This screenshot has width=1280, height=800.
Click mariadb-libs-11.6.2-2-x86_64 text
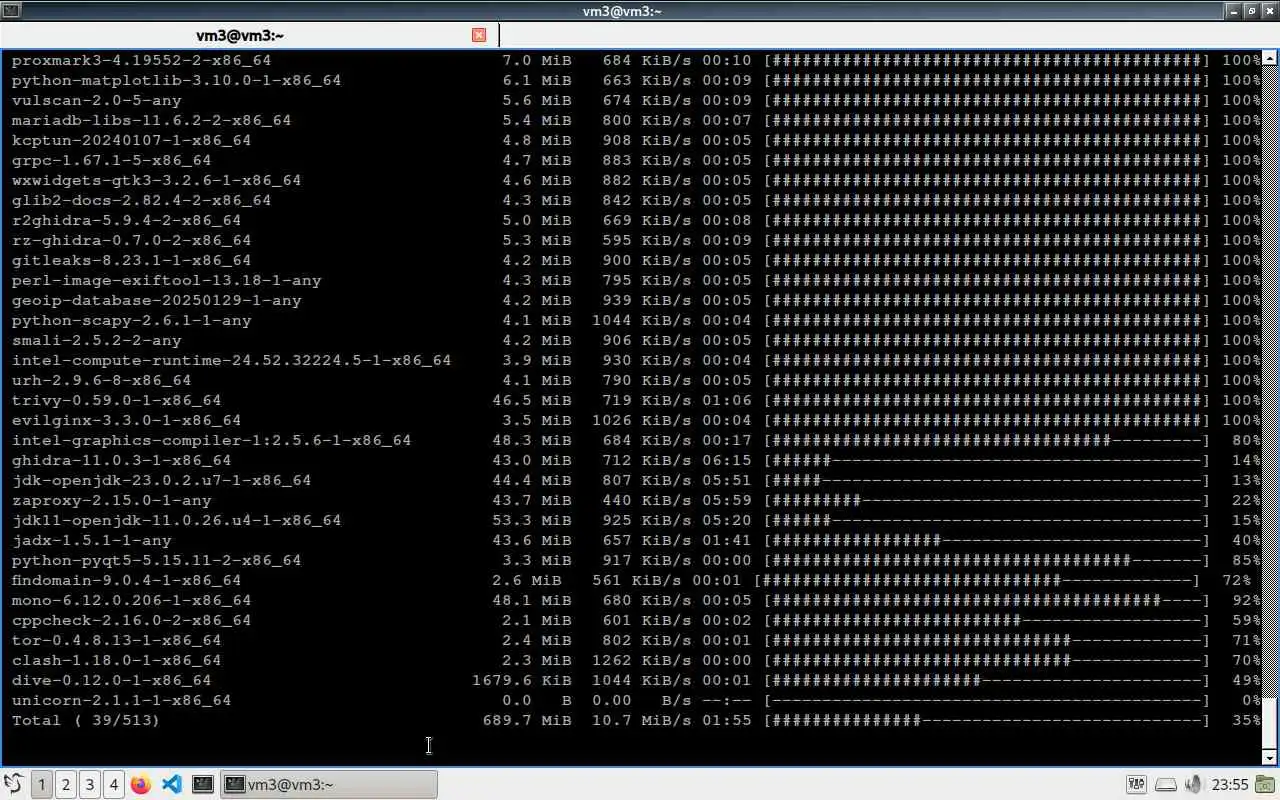click(151, 120)
